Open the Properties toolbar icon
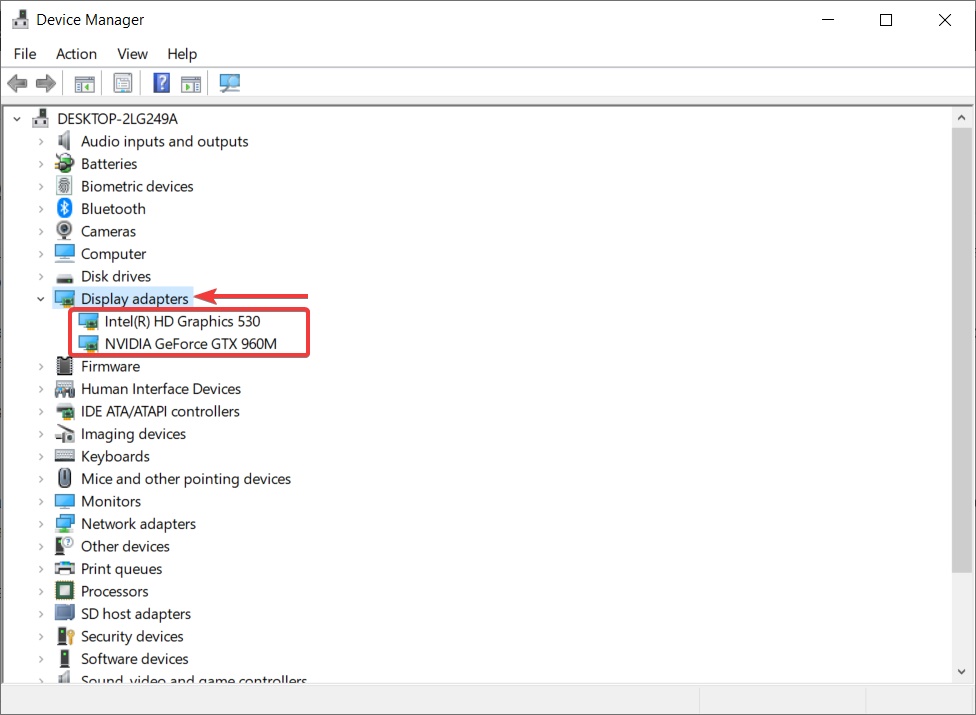976x715 pixels. (123, 83)
